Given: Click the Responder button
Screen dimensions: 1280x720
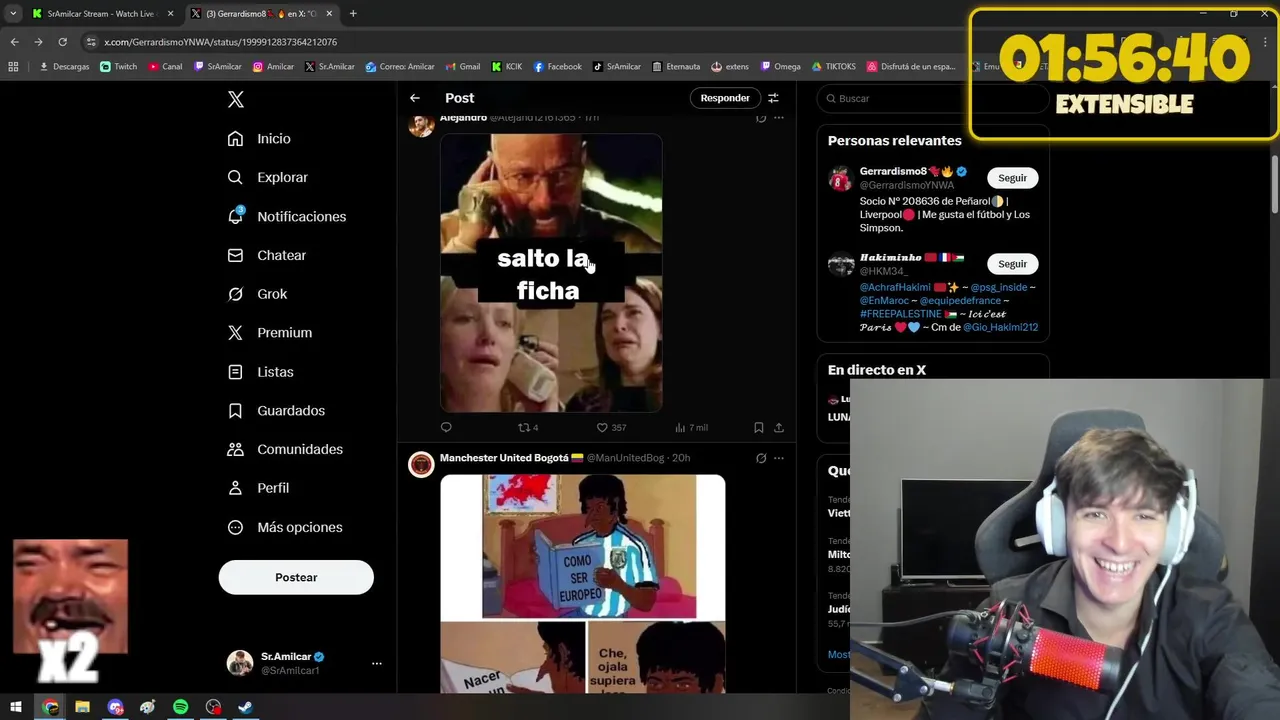Looking at the screenshot, I should coord(725,98).
